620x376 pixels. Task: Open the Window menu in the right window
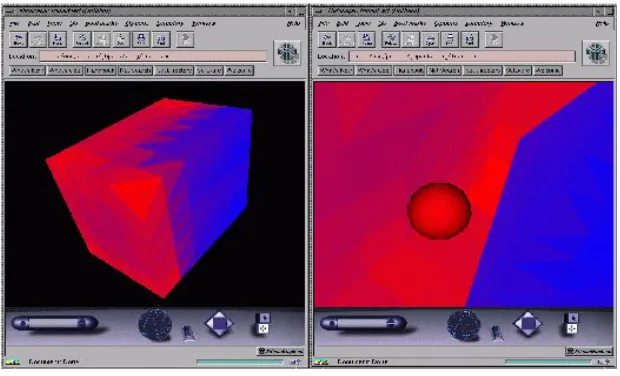click(x=512, y=24)
